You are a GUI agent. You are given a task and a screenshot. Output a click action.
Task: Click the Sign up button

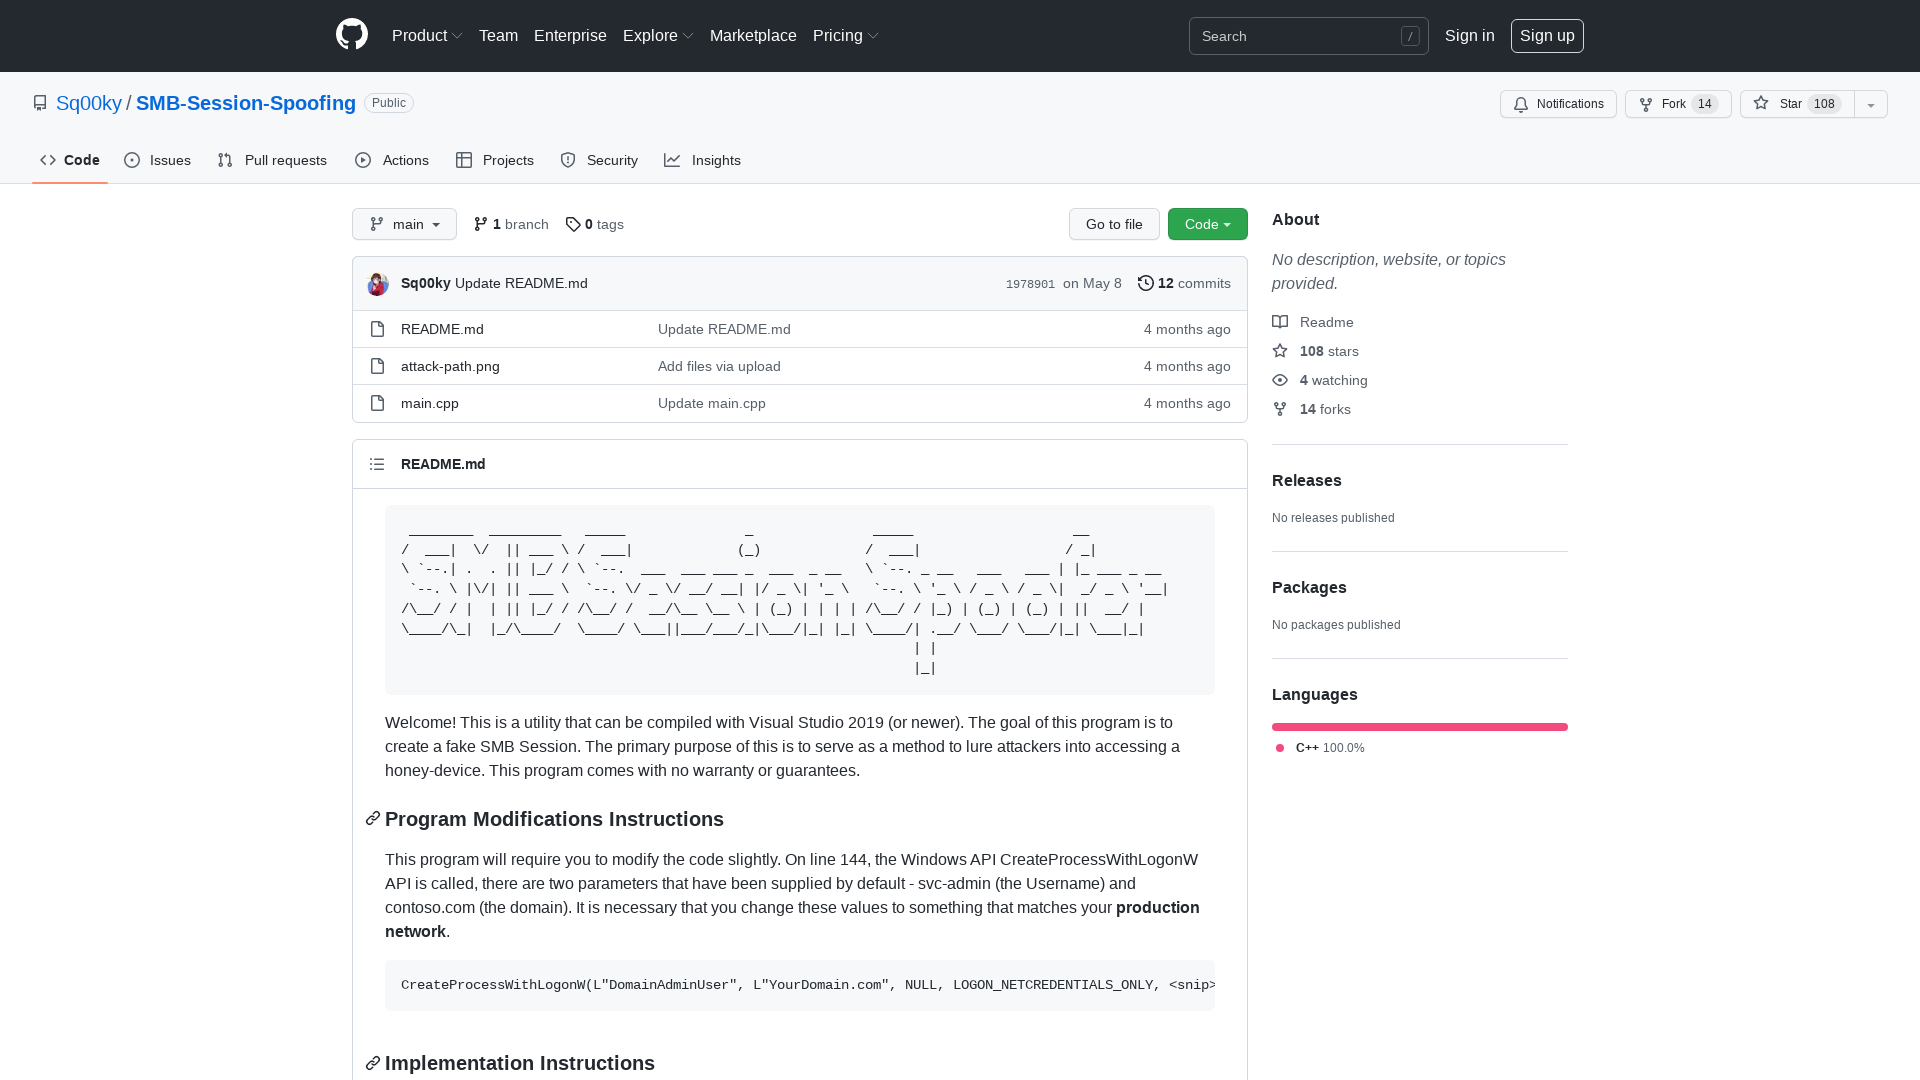[1547, 35]
